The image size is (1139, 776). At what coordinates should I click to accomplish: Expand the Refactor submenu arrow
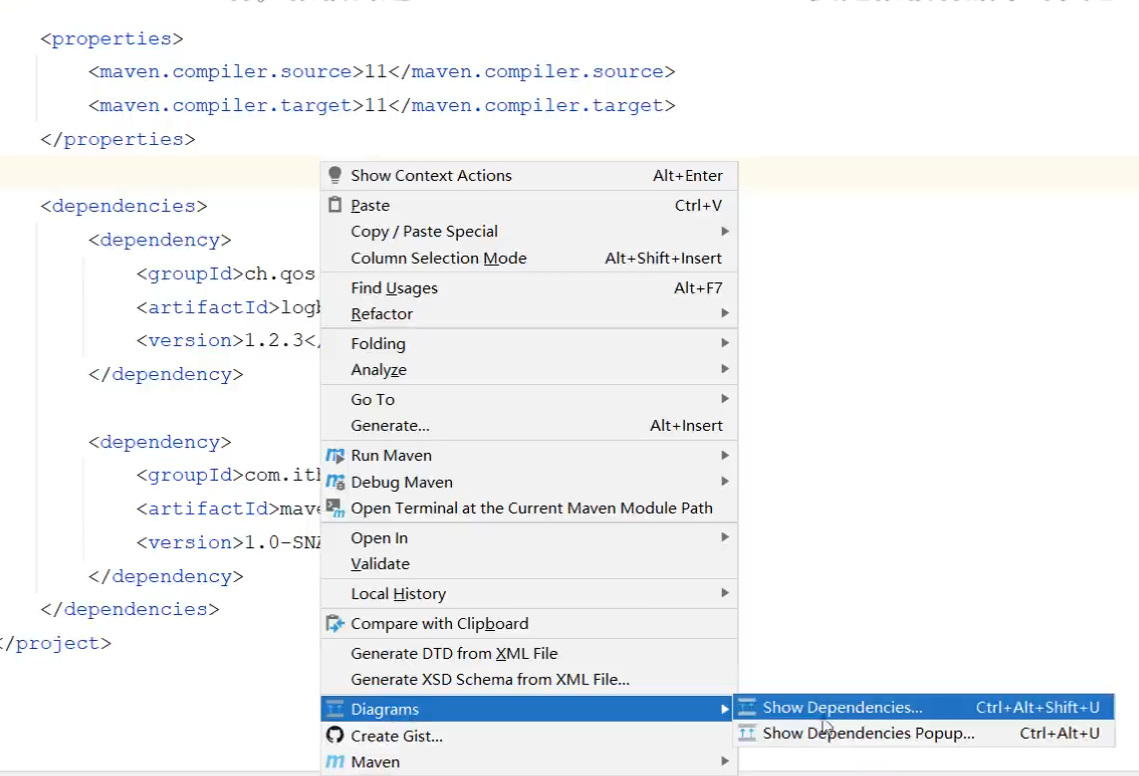pyautogui.click(x=724, y=313)
